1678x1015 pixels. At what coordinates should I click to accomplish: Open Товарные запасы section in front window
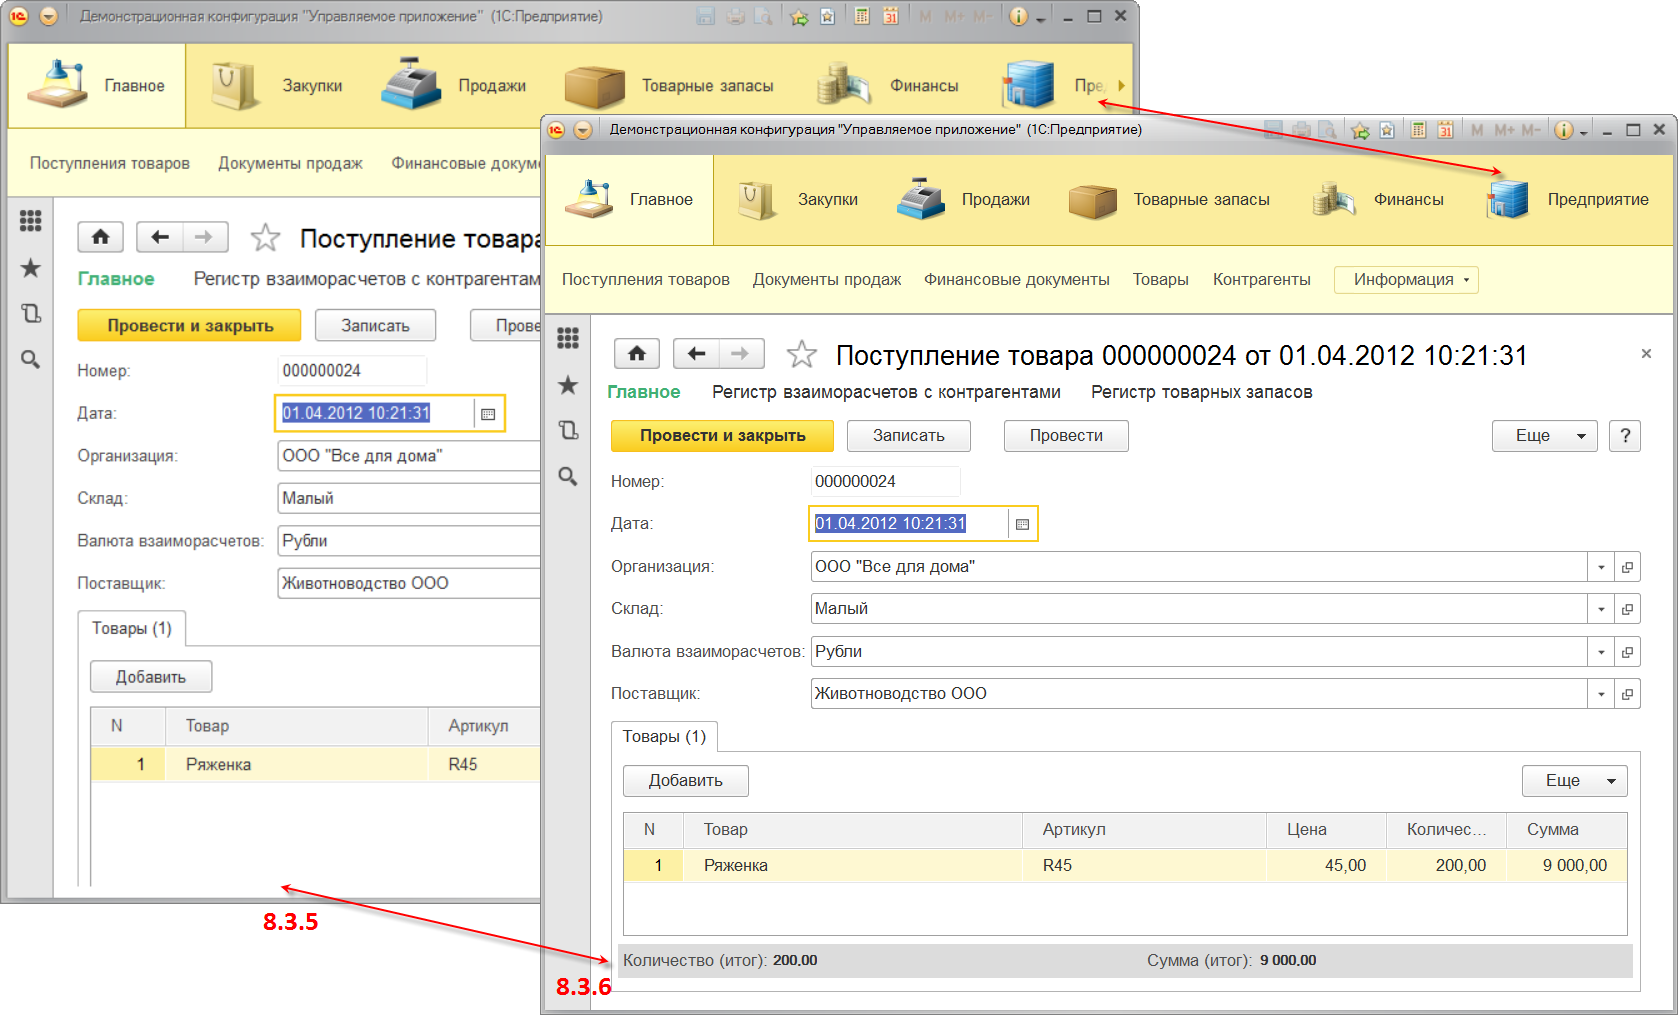(1168, 200)
